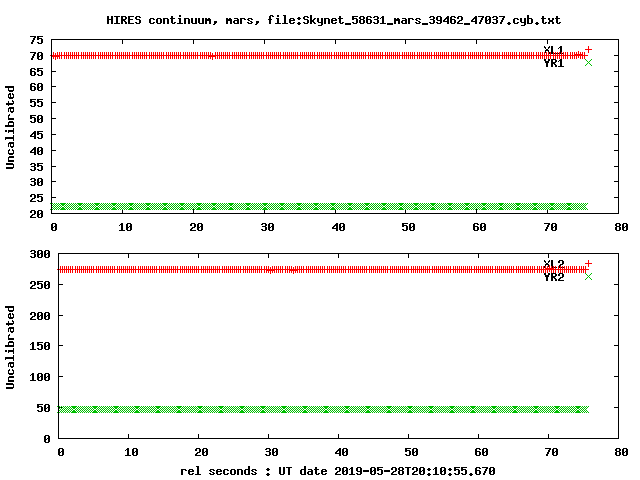640x480 pixels.
Task: Click the 100 tick label on the y-axis
Action: 40,377
